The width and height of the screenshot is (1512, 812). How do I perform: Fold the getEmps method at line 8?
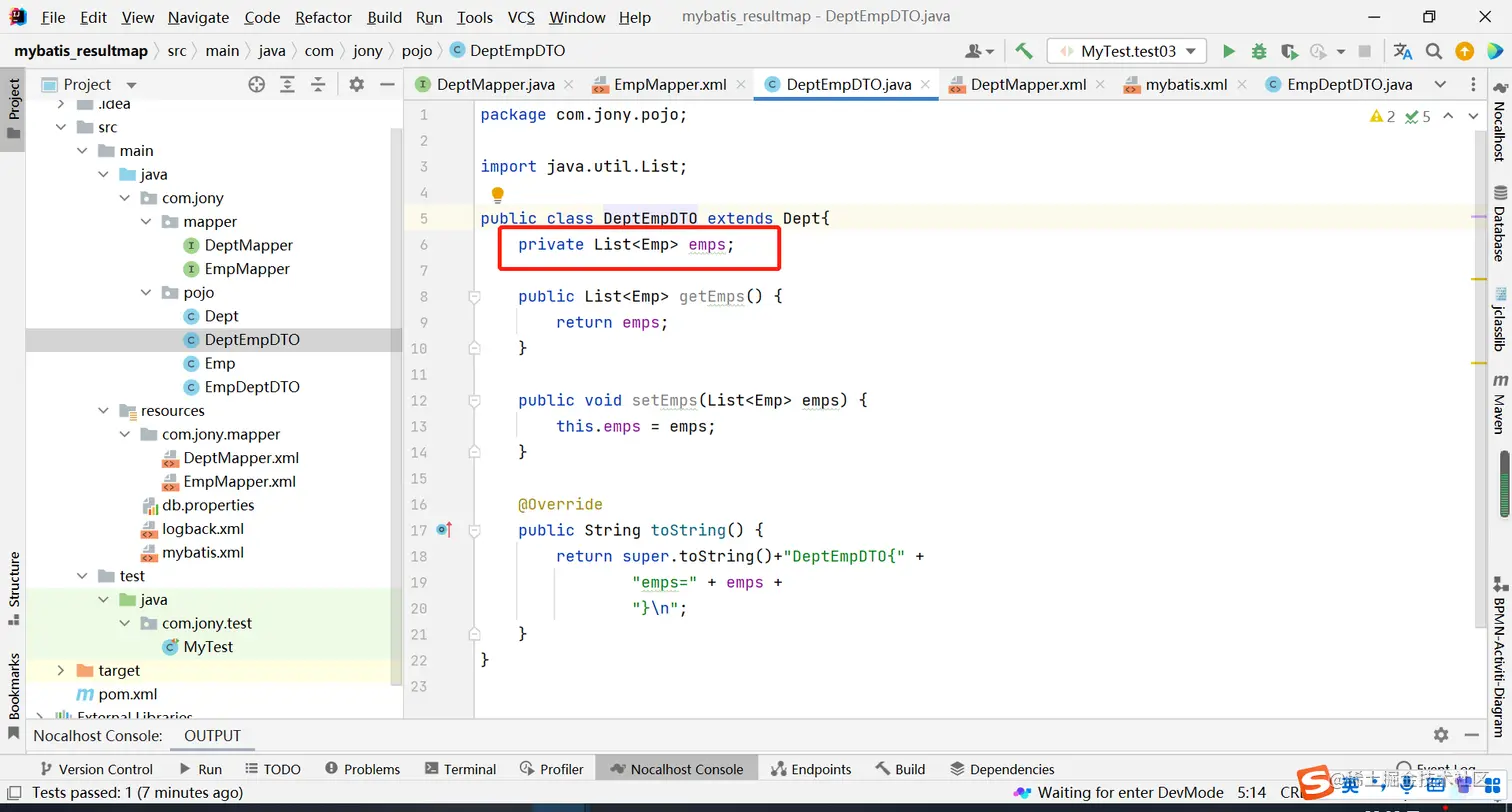[475, 297]
